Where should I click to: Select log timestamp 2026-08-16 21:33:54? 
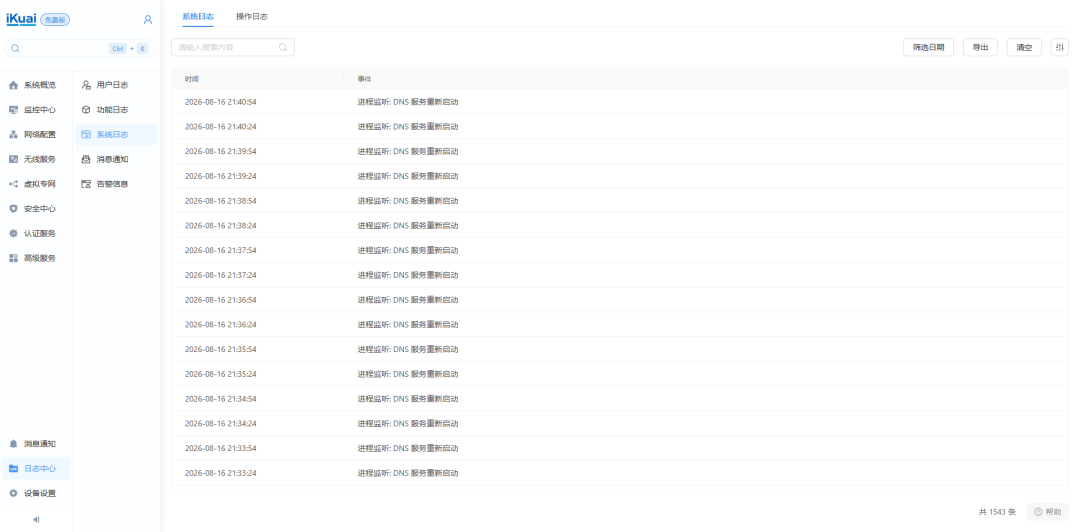point(220,449)
